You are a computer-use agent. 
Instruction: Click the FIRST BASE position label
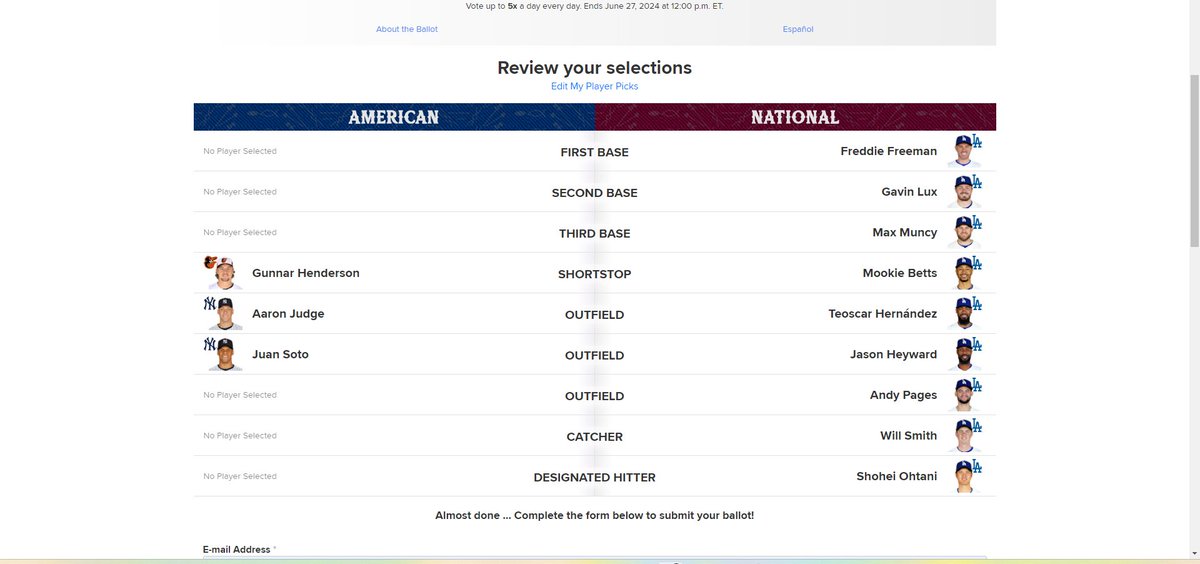pyautogui.click(x=594, y=152)
